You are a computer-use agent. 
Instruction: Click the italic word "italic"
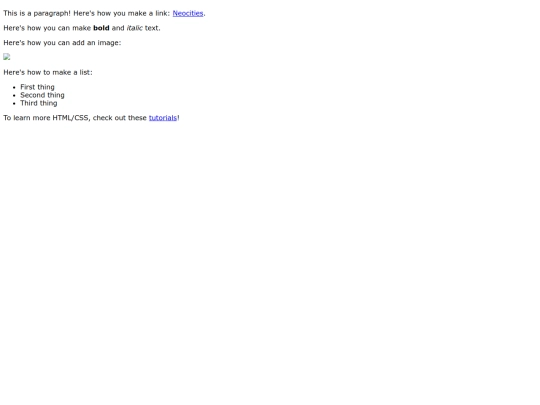coord(134,28)
